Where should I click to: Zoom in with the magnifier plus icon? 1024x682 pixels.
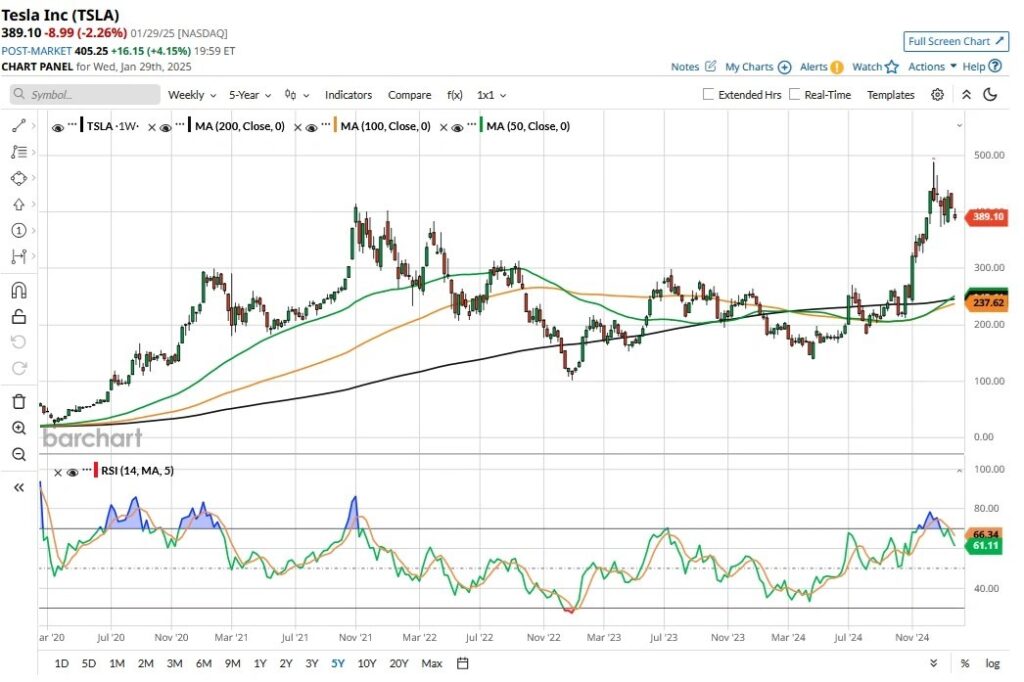click(18, 428)
